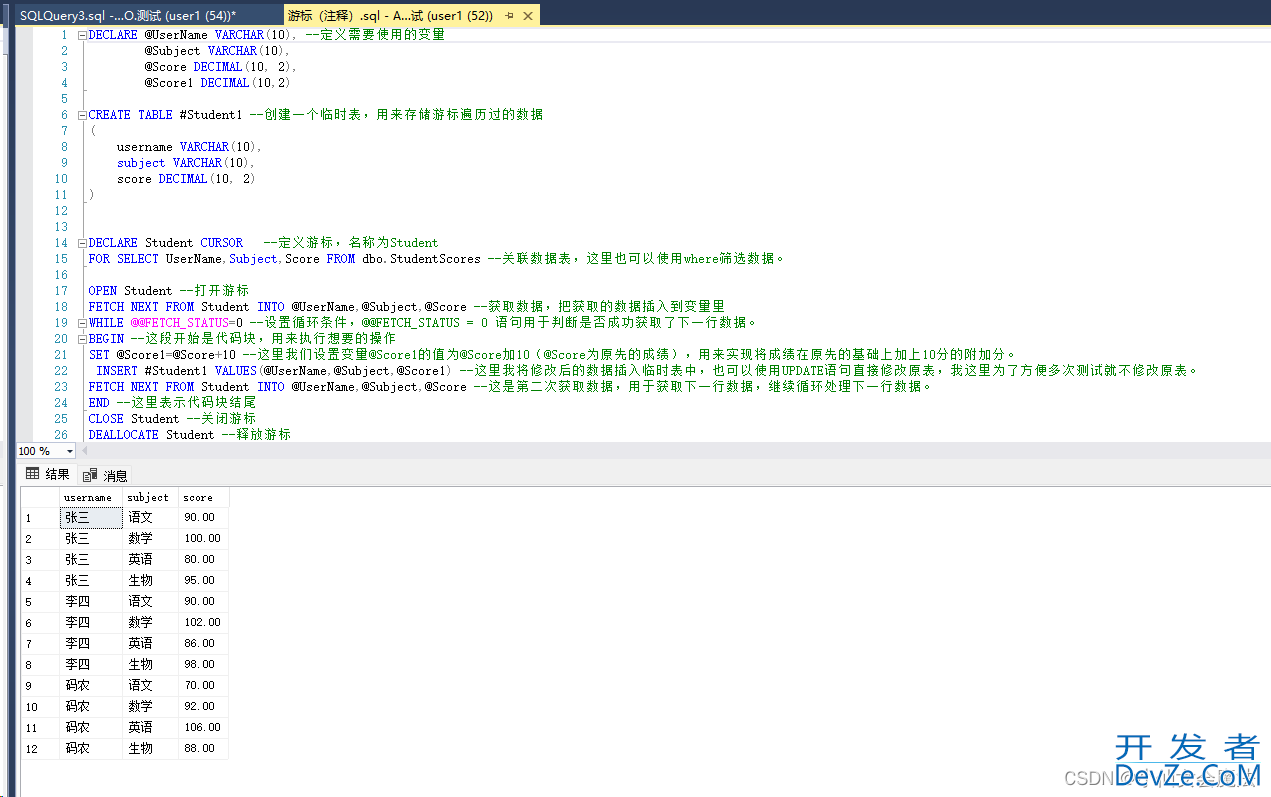Click the OPEN Student statement on line 17
The image size is (1271, 797).
130,291
